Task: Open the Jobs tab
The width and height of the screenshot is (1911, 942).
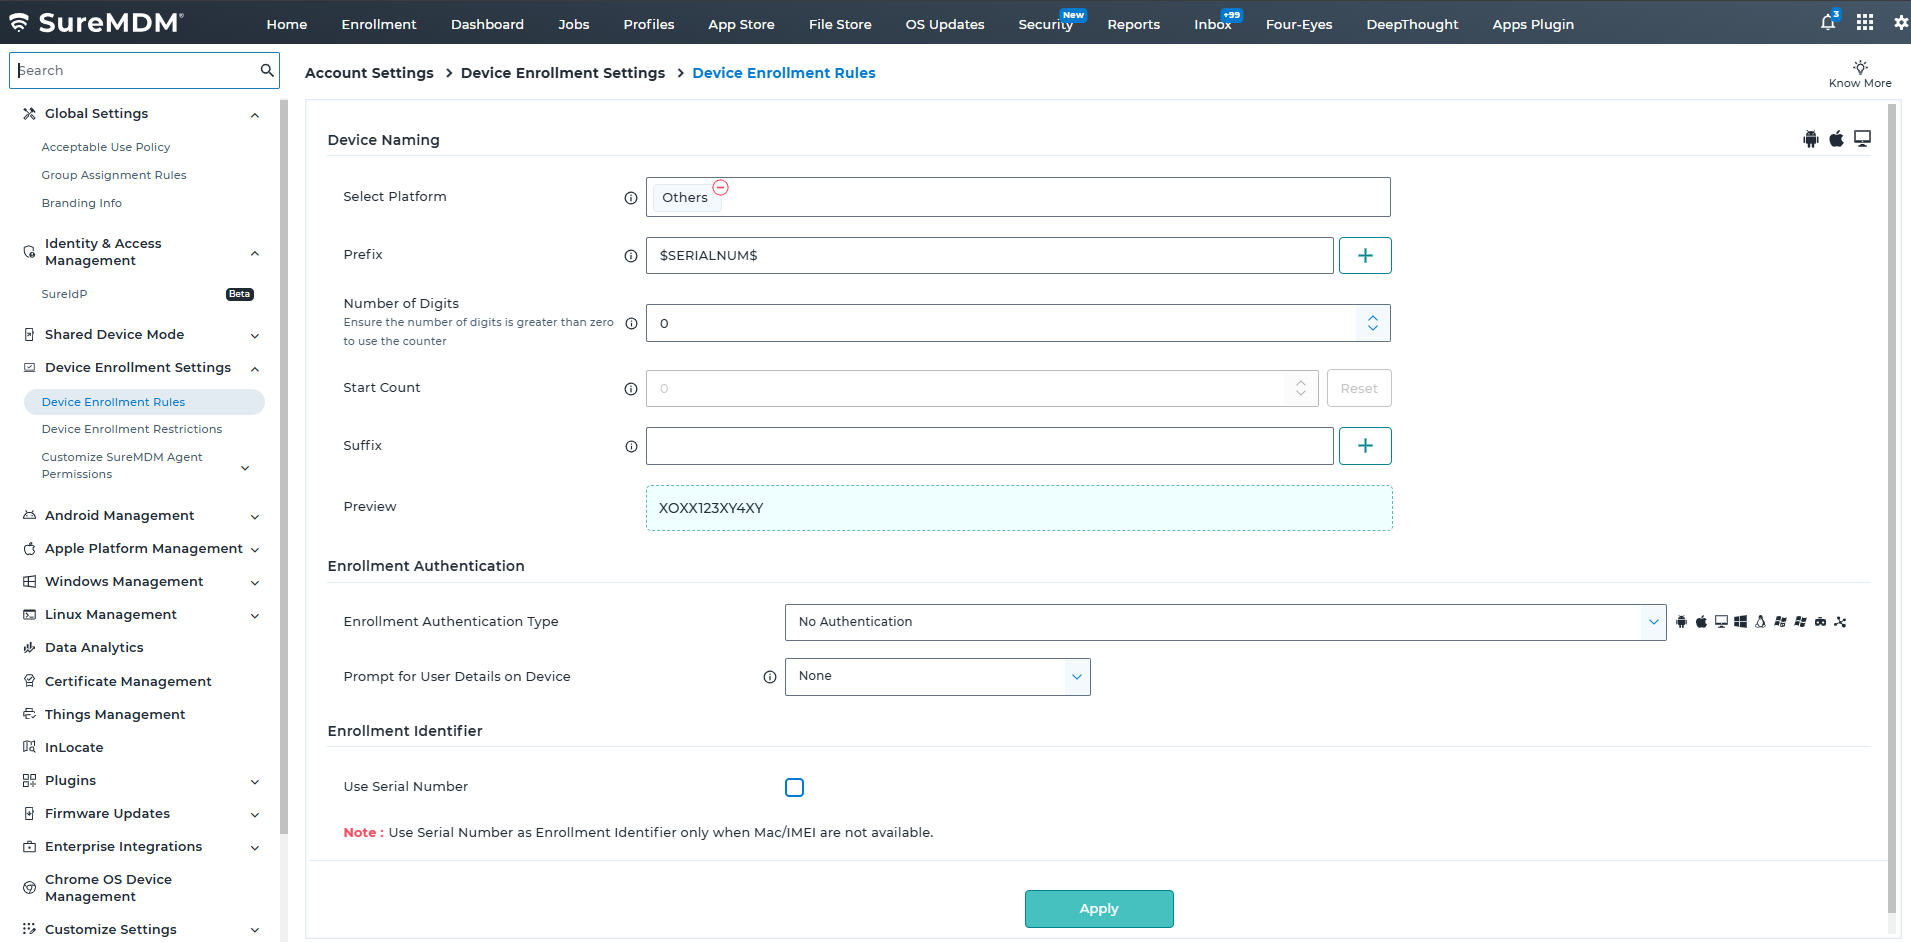Action: [574, 24]
